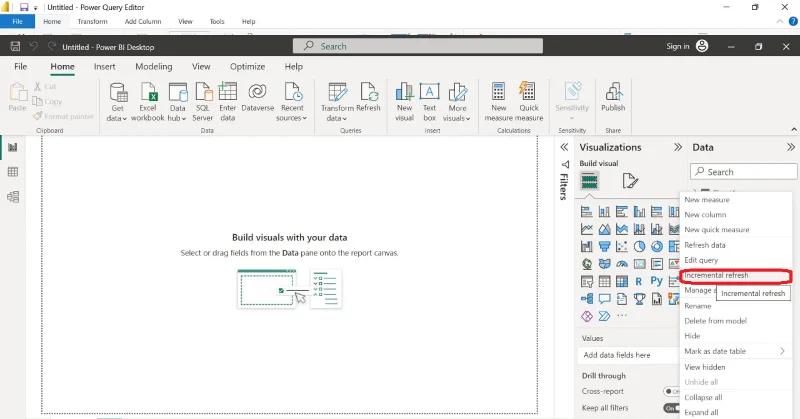Choose New quick measure in context menu
Screen dimensions: 800x419
[735, 230]
